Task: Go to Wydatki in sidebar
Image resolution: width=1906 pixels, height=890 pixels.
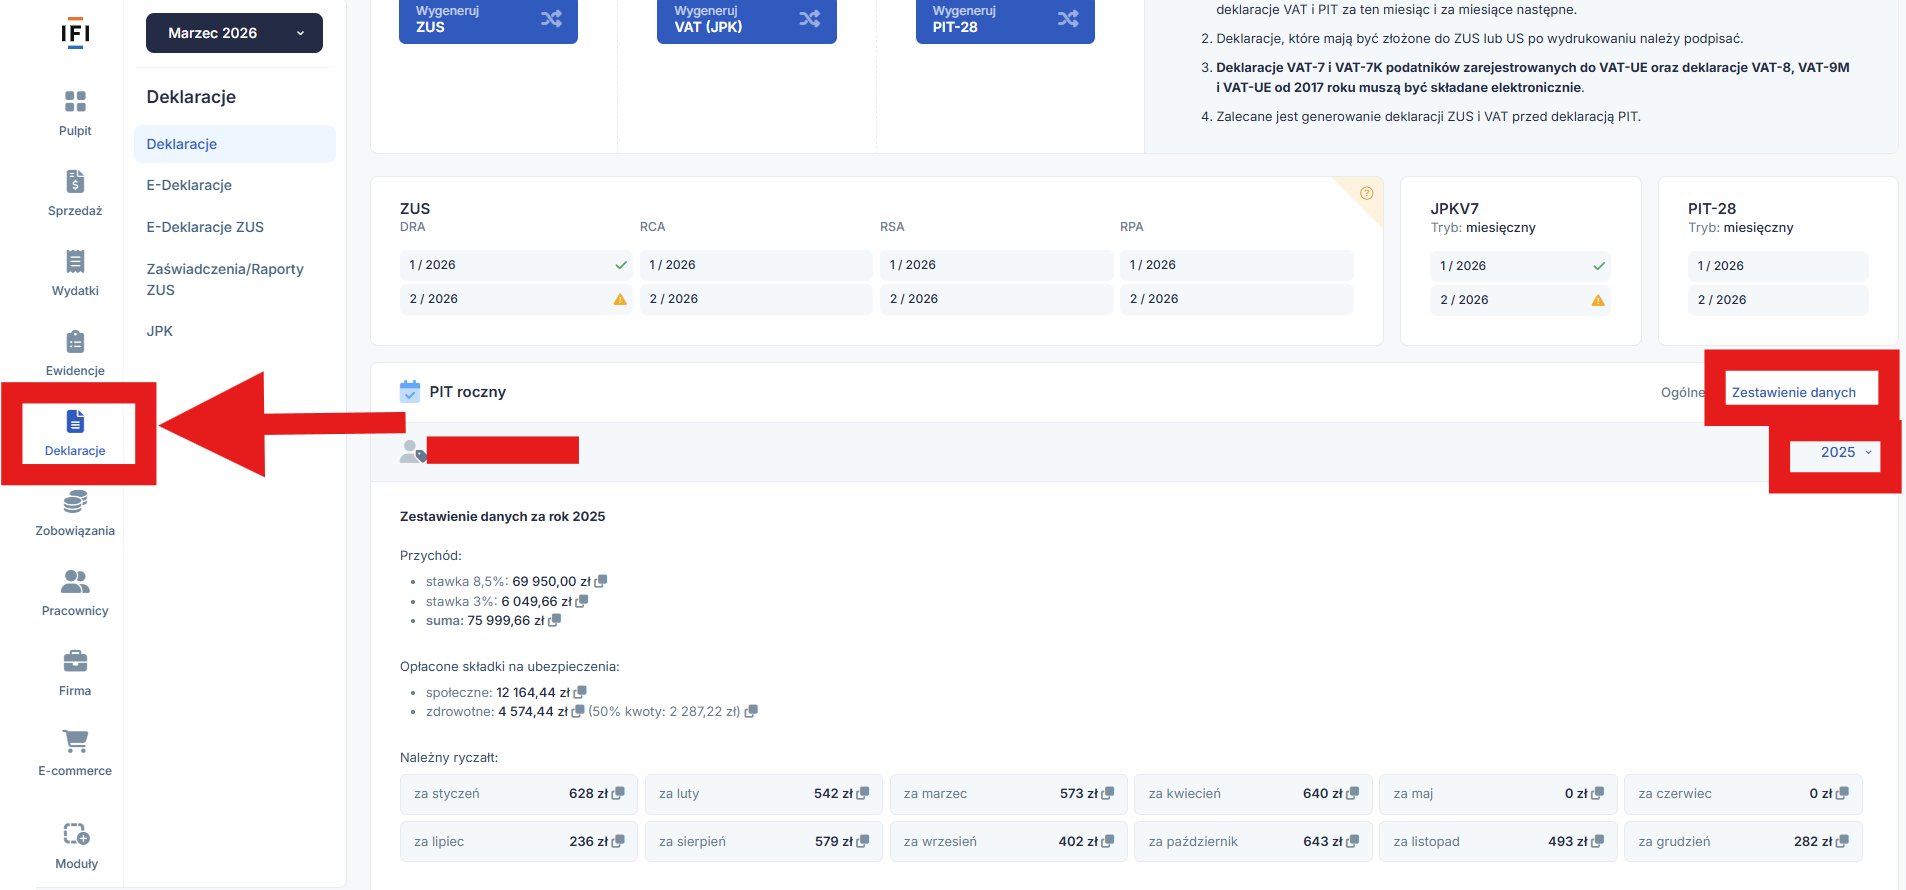Action: click(75, 262)
